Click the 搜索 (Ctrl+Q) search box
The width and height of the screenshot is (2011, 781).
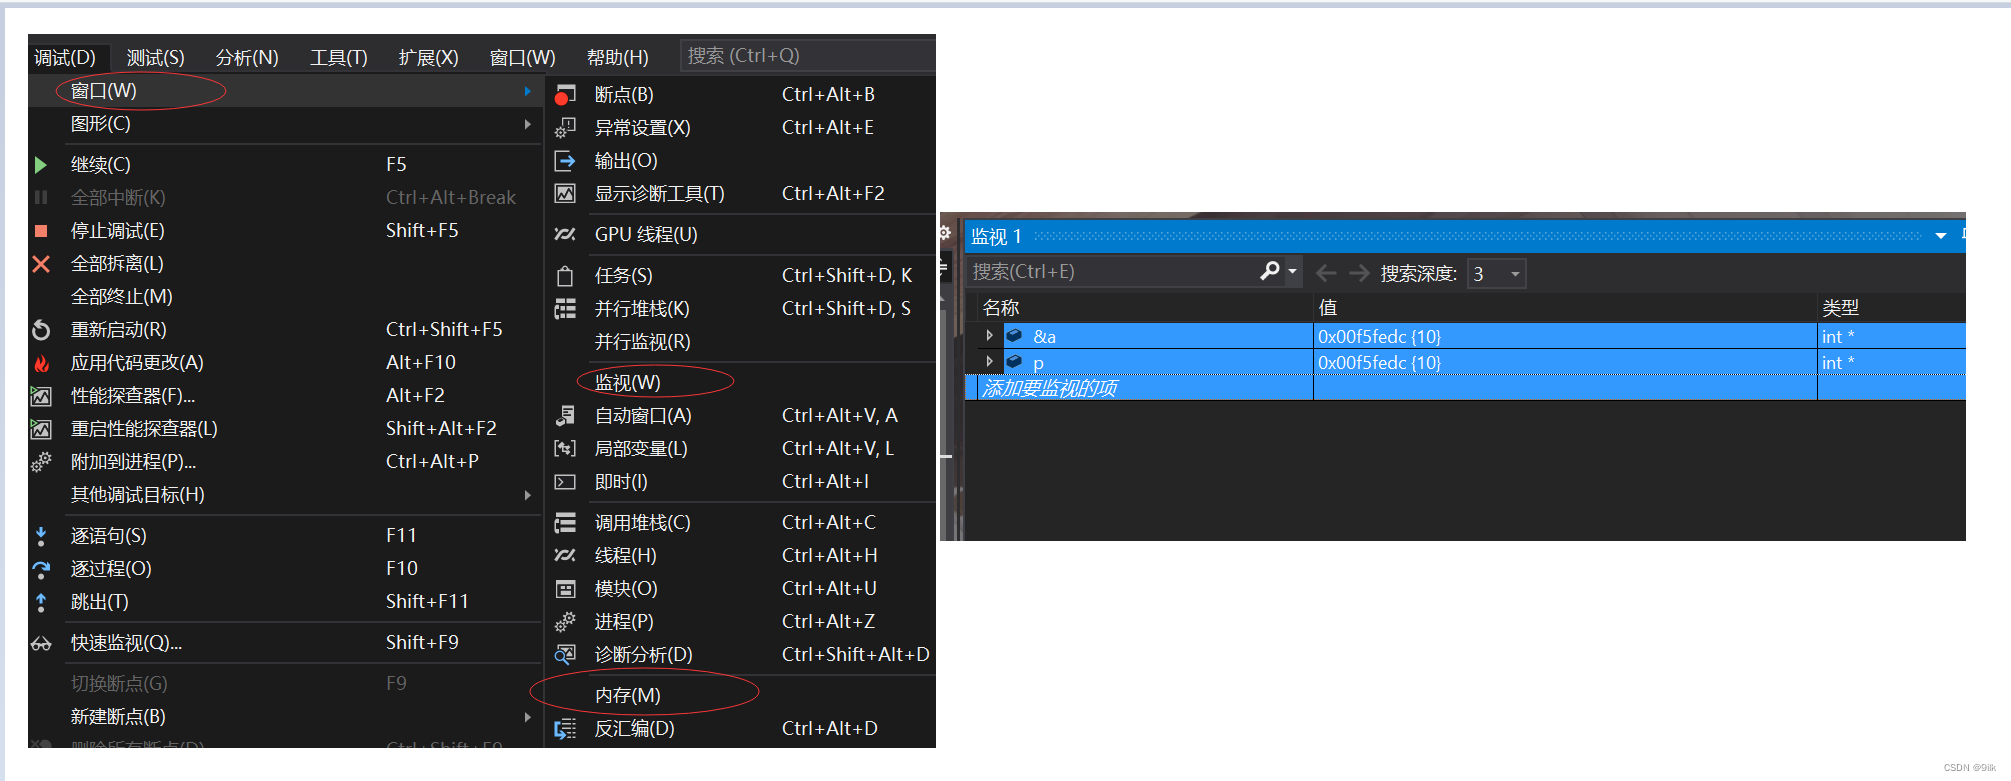pos(808,56)
